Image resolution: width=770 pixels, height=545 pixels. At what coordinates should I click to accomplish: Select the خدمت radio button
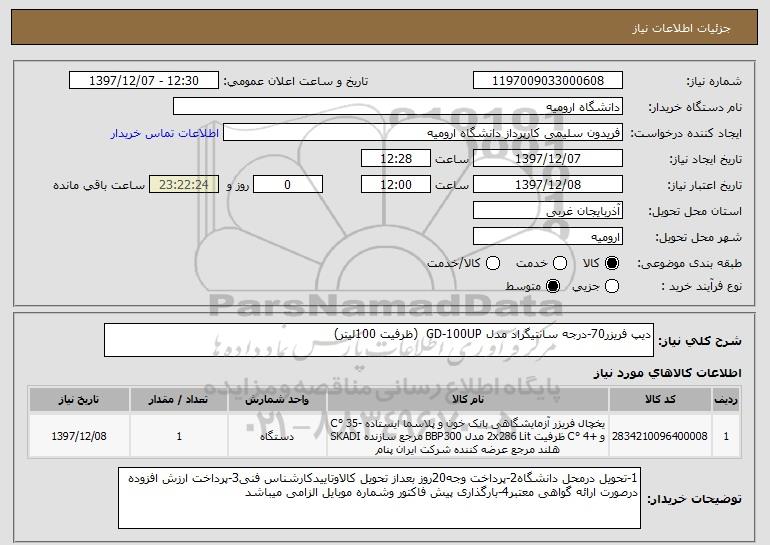point(560,263)
